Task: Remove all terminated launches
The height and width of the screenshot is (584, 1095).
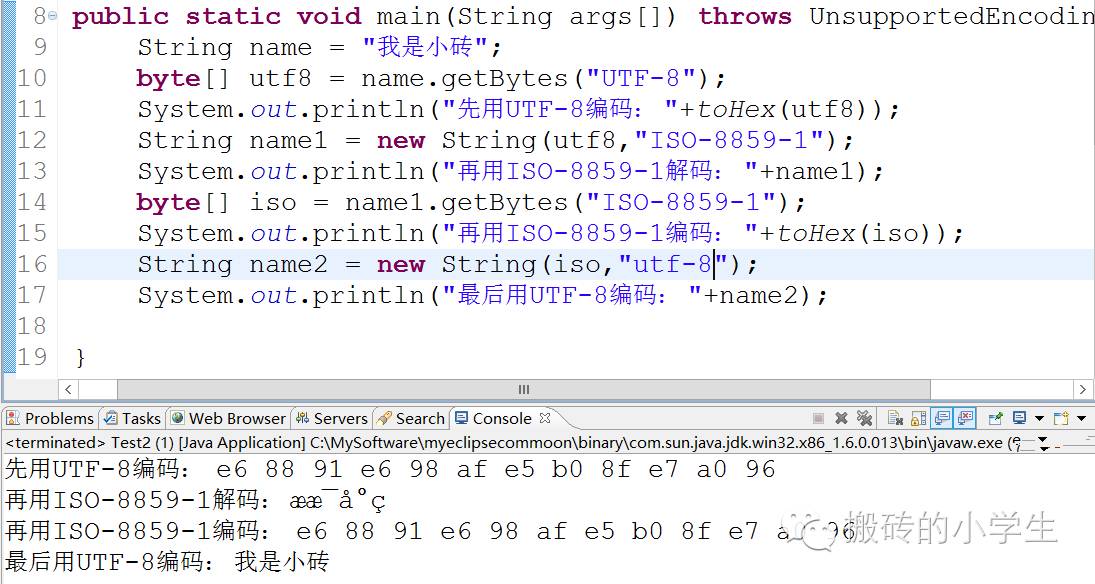Action: pos(865,418)
